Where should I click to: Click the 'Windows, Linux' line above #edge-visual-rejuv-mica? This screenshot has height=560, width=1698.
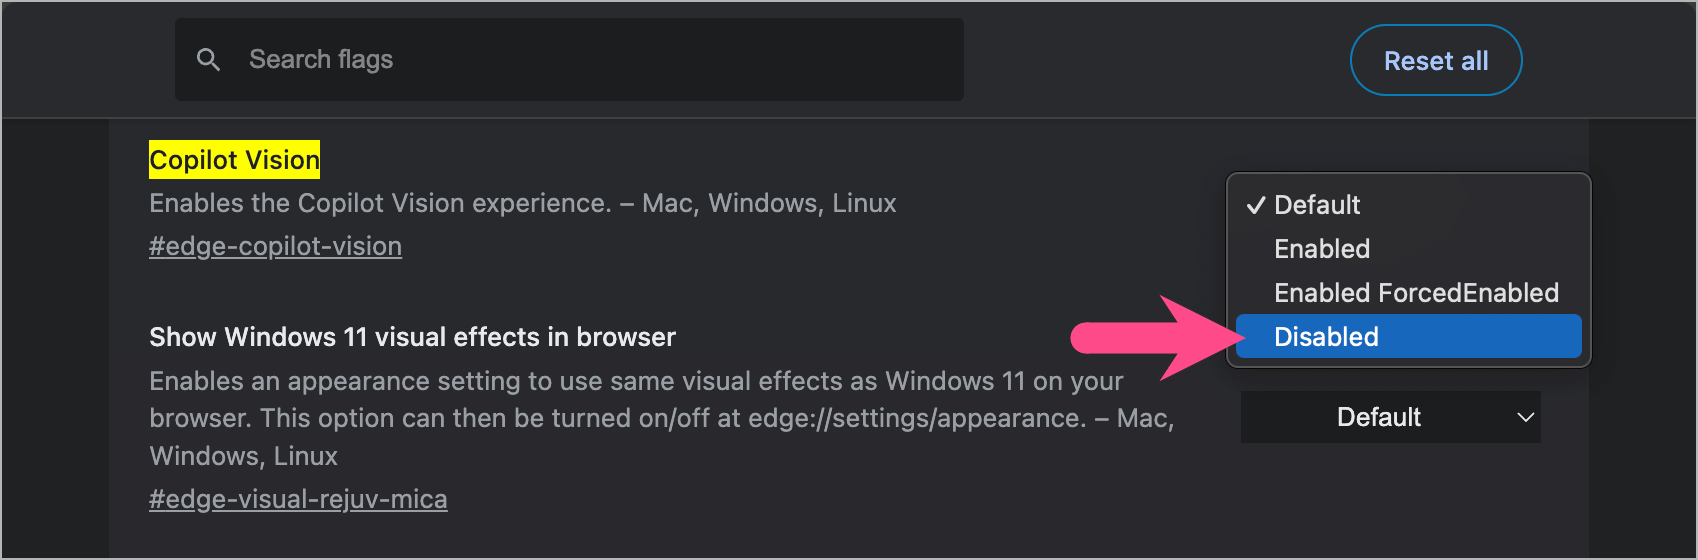(x=244, y=457)
